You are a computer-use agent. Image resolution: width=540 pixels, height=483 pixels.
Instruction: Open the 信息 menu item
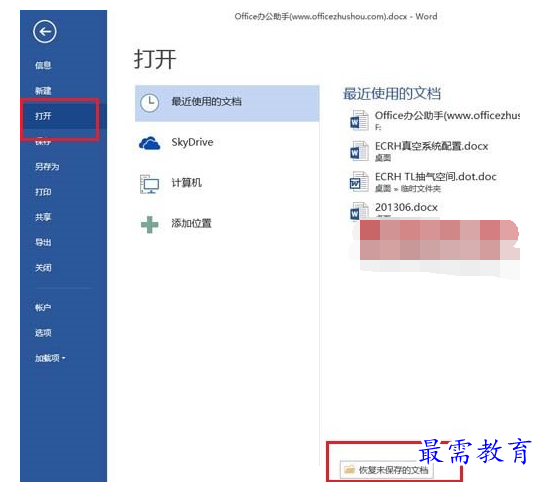[x=43, y=65]
